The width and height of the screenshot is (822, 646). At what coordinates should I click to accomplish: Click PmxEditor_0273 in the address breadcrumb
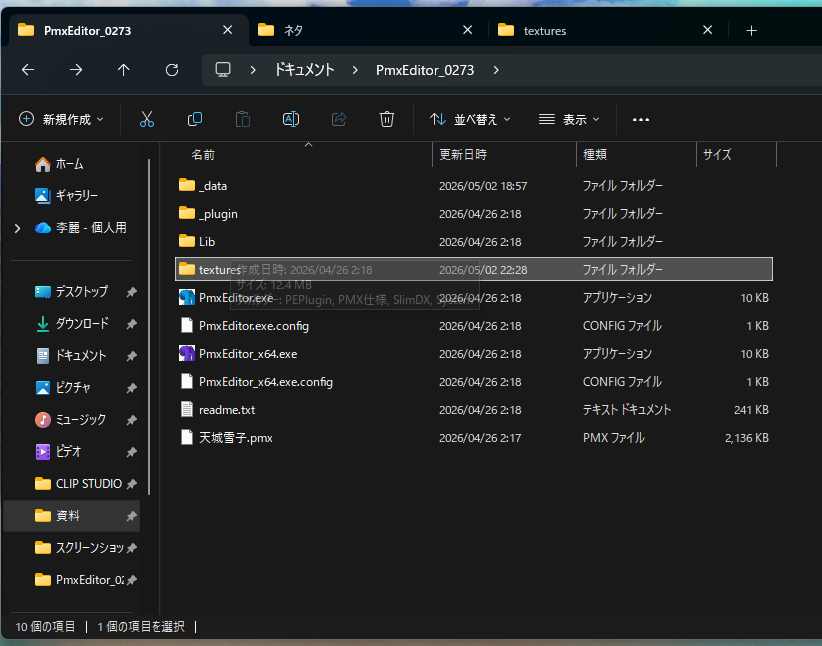coord(425,70)
